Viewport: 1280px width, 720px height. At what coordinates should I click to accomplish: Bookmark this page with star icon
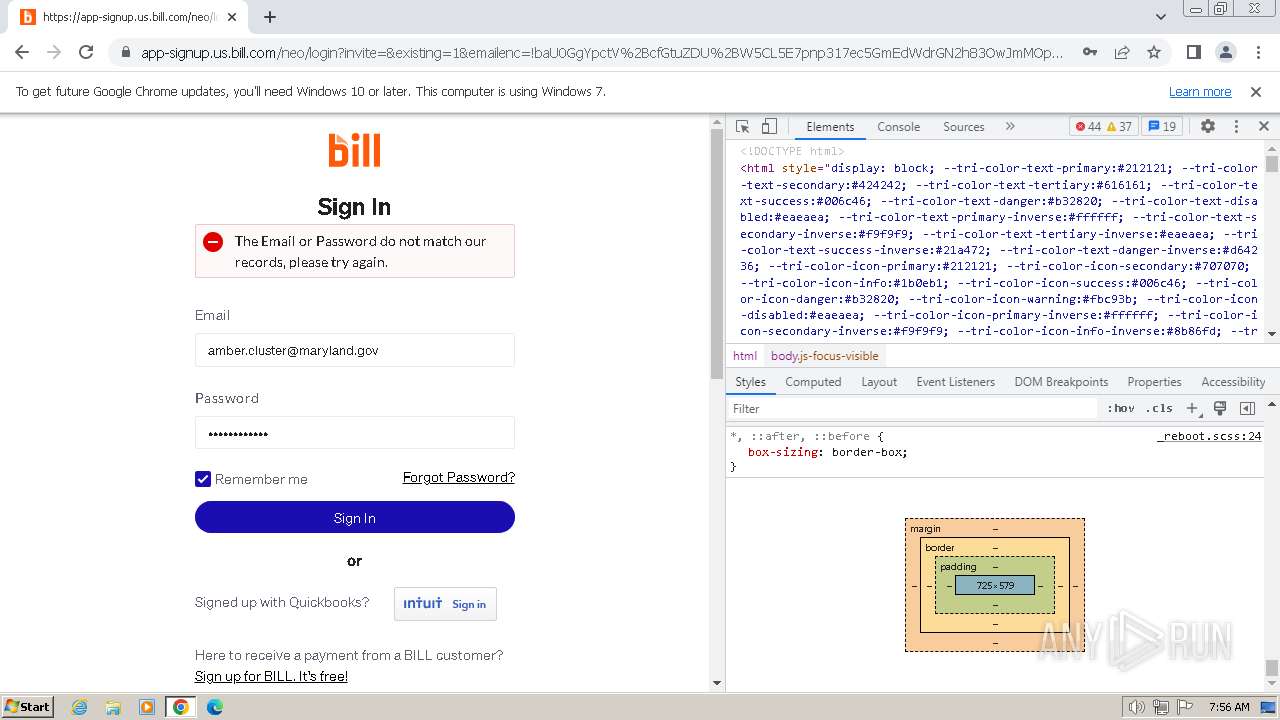tap(1154, 52)
